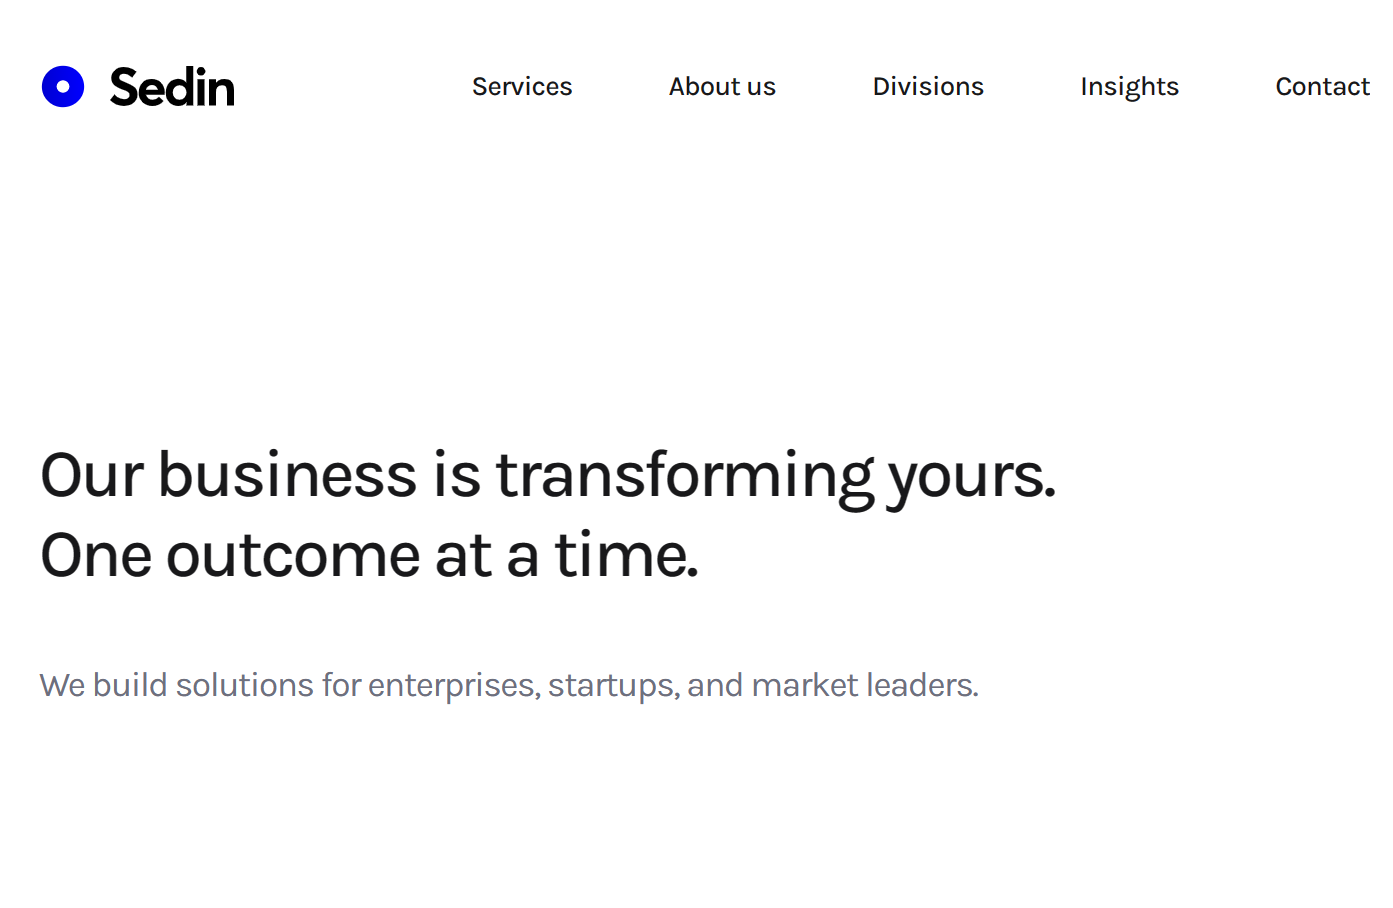Select the About us navigation item
The height and width of the screenshot is (908, 1393).
pyautogui.click(x=722, y=87)
